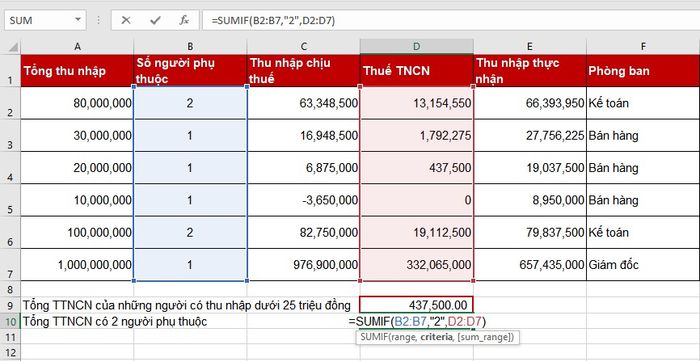The width and height of the screenshot is (700, 361).
Task: Select row 10 header
Action: (x=10, y=321)
